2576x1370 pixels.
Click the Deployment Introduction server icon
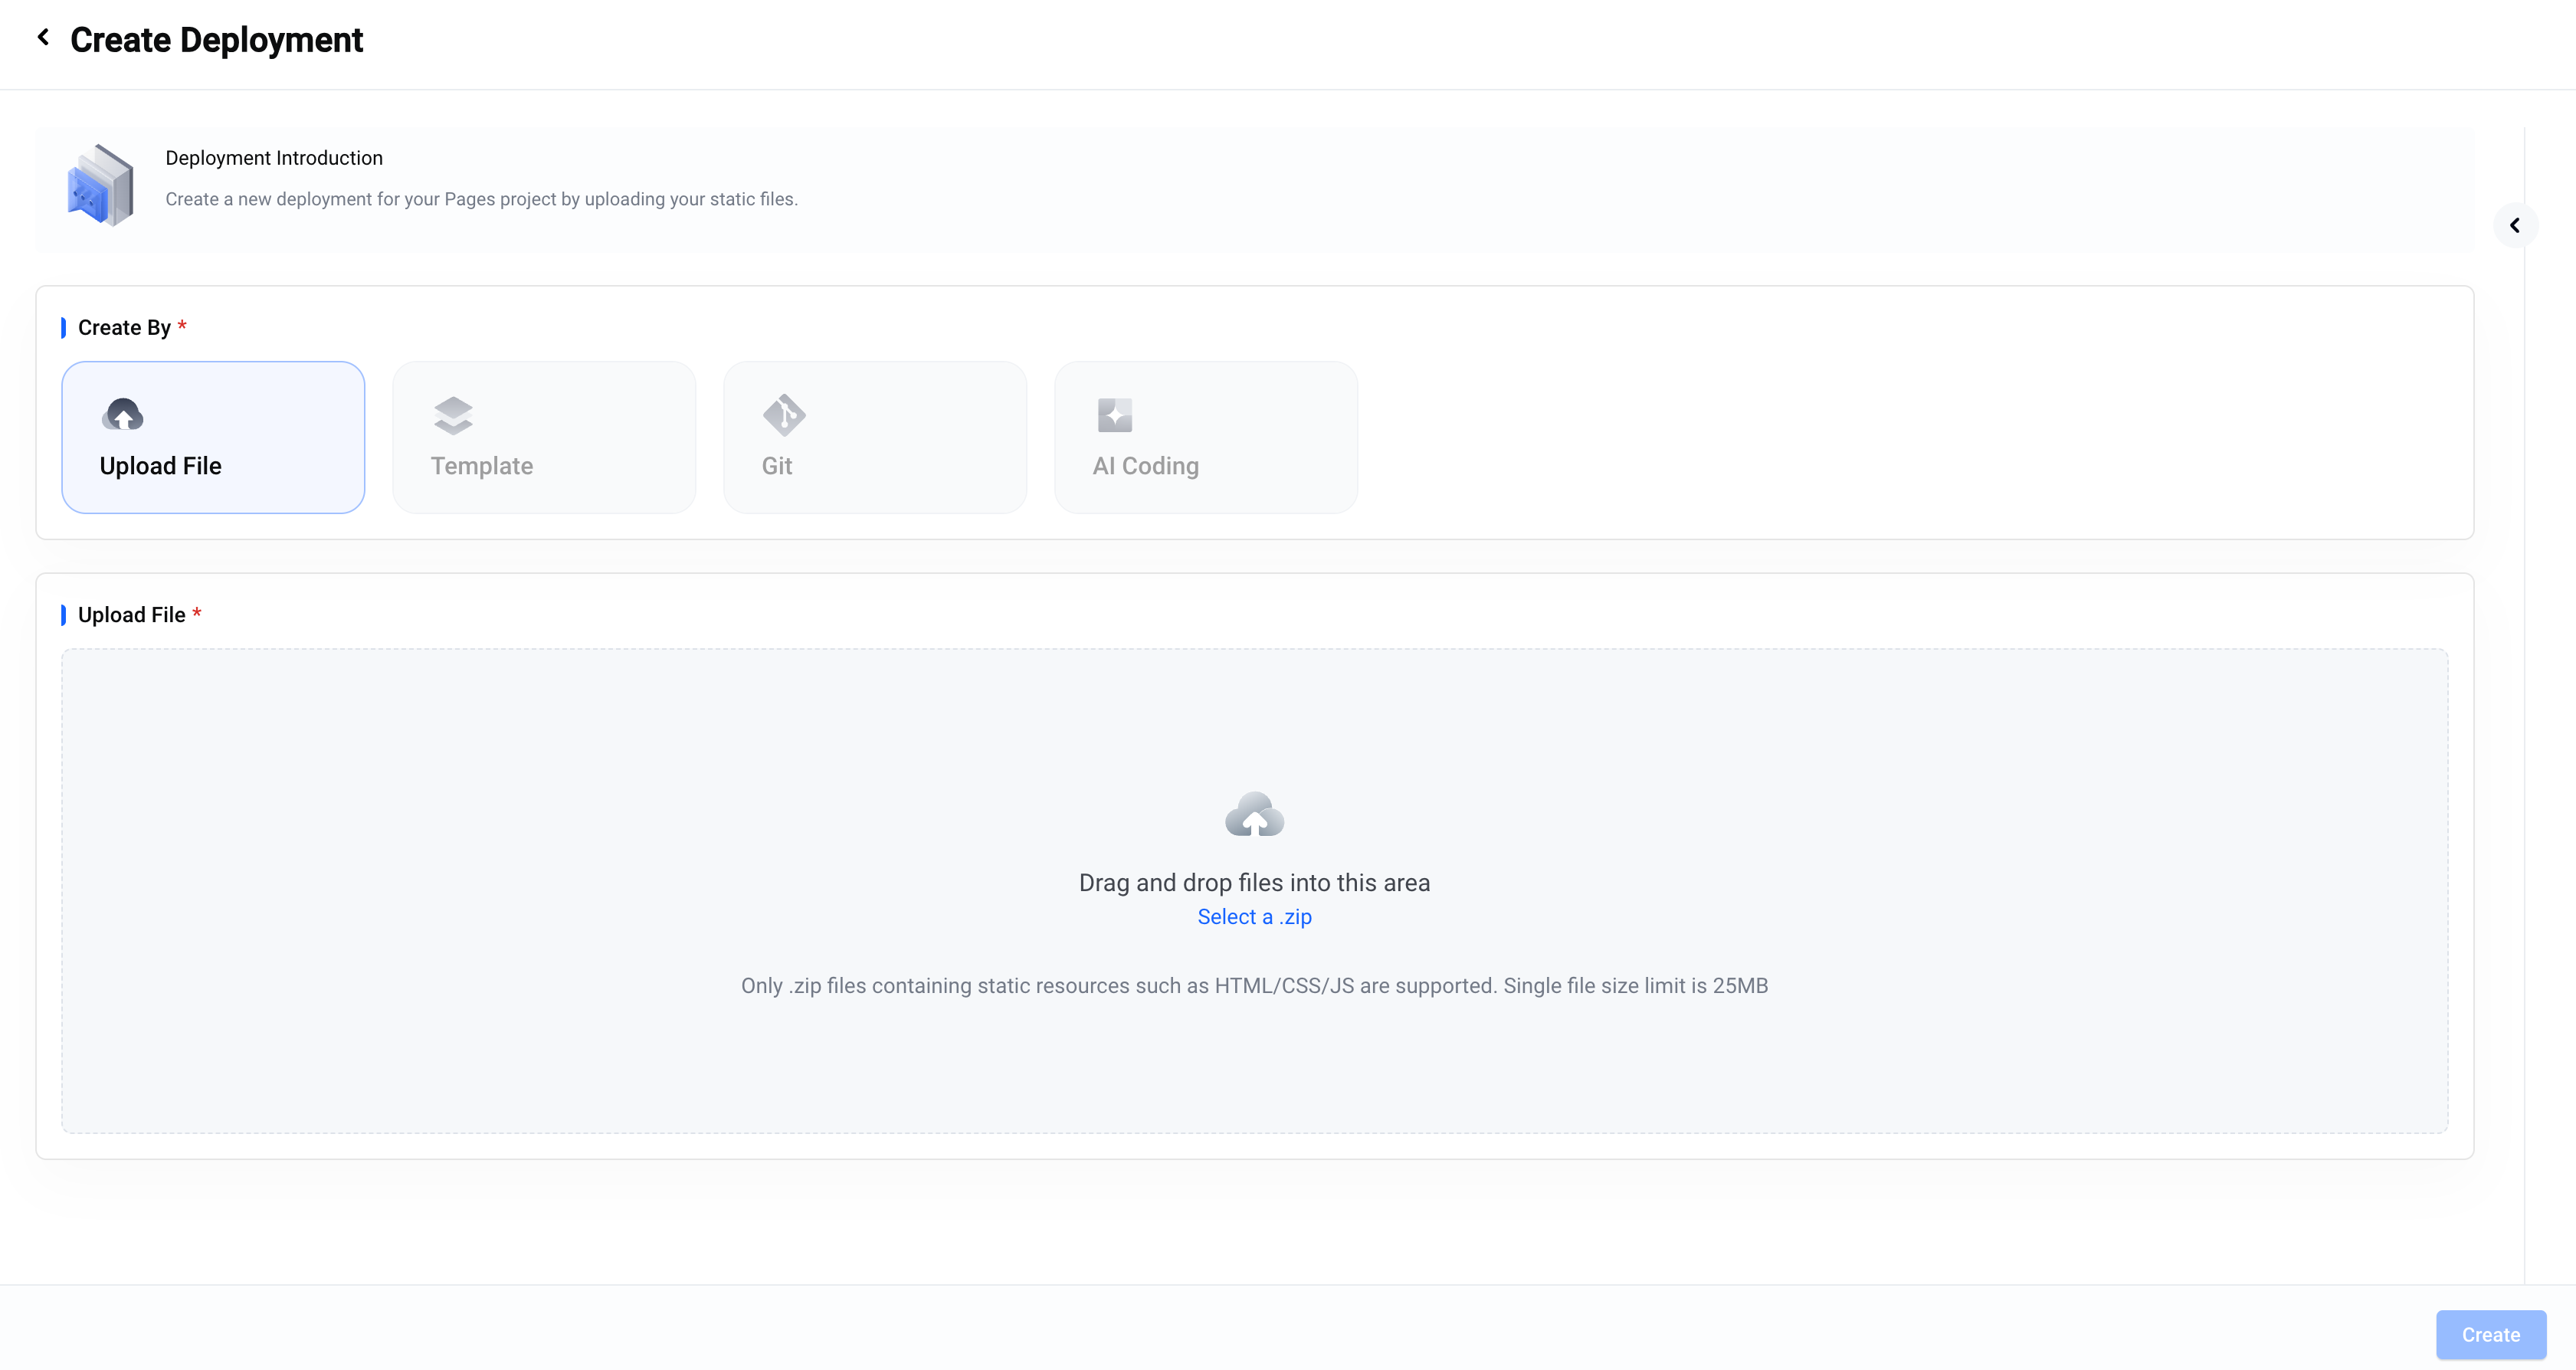[x=100, y=186]
